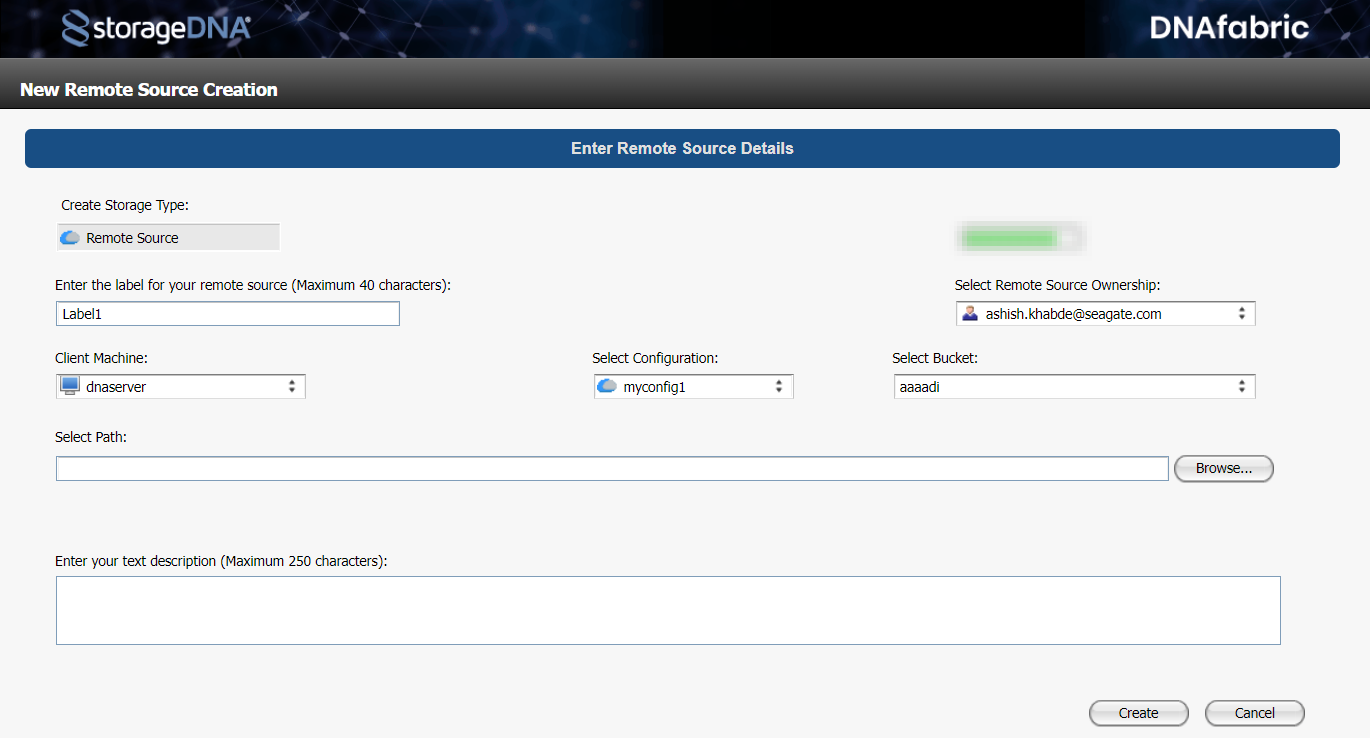Open the Remote Source Ownership dropdown arrows
The width and height of the screenshot is (1370, 738).
click(1241, 314)
